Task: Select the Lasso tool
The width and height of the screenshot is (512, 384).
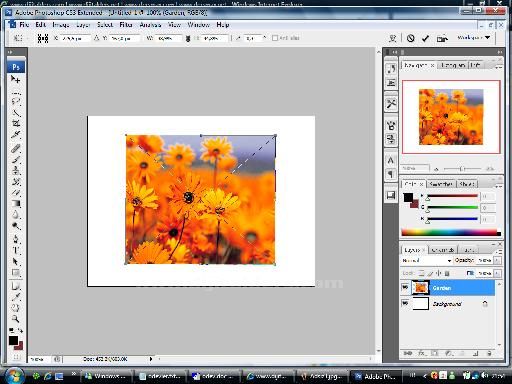Action: tap(16, 101)
